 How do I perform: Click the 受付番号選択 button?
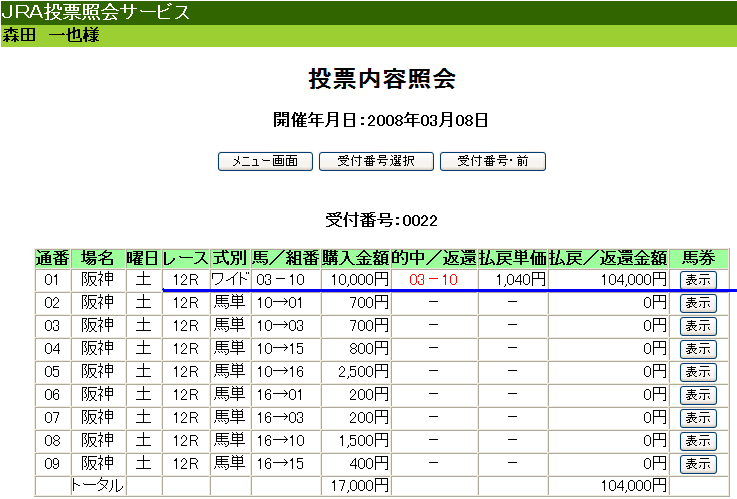376,161
